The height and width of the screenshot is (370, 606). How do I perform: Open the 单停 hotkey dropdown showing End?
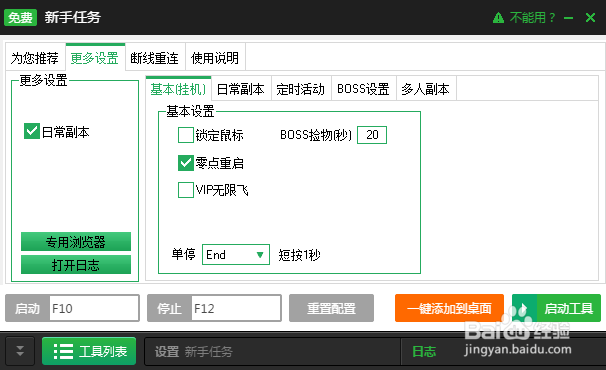point(236,254)
